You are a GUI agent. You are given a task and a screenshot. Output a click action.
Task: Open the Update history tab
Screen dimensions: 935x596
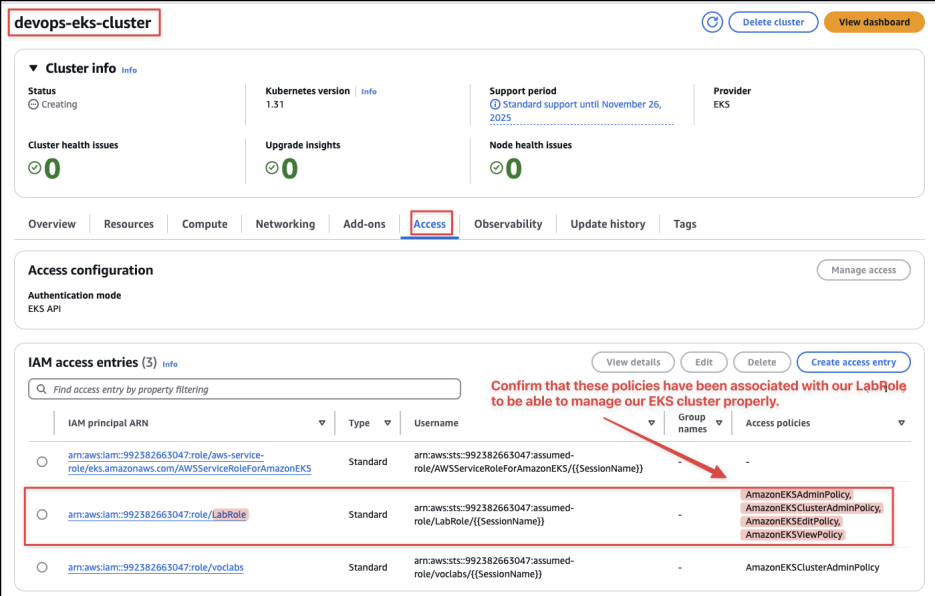(608, 224)
